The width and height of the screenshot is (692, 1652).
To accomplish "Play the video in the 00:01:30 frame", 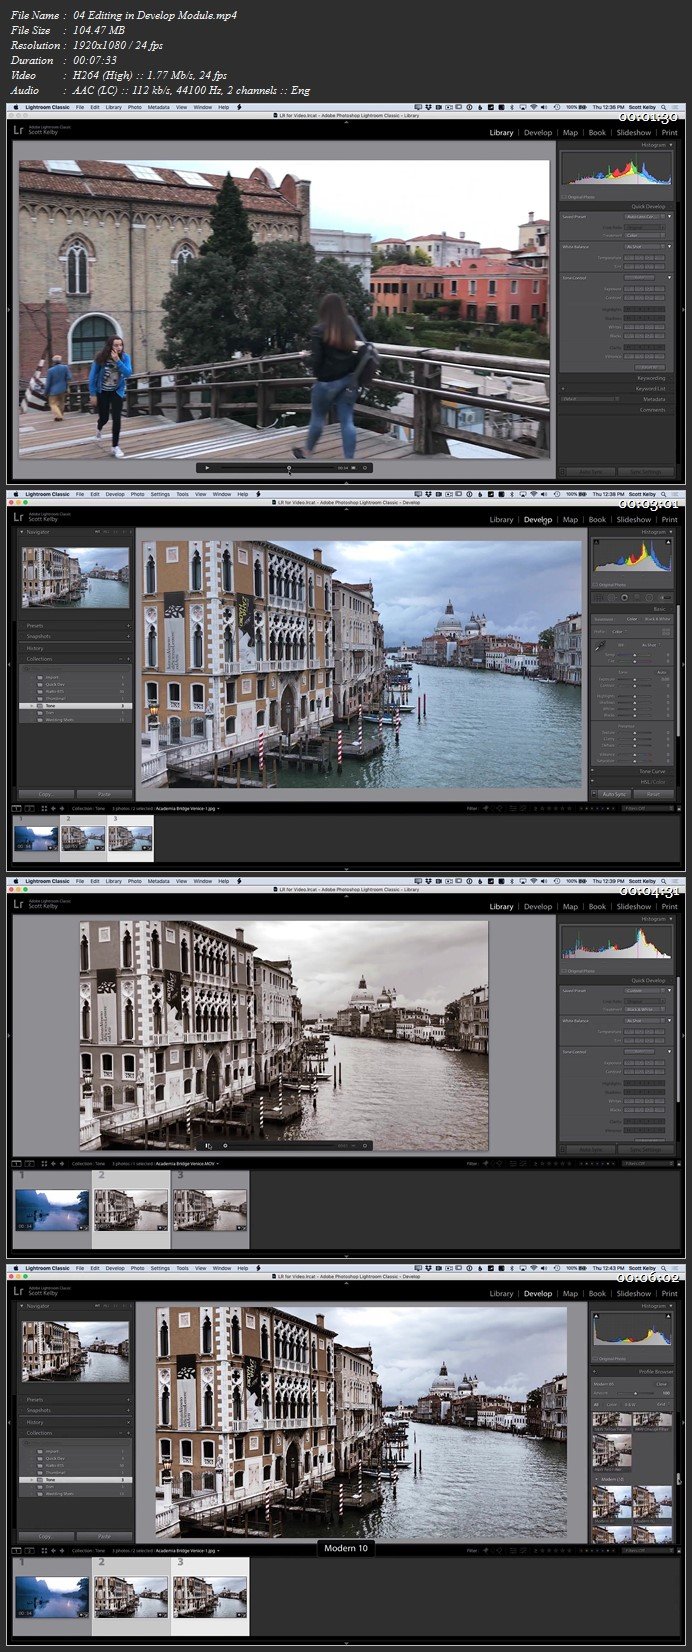I will coord(207,467).
